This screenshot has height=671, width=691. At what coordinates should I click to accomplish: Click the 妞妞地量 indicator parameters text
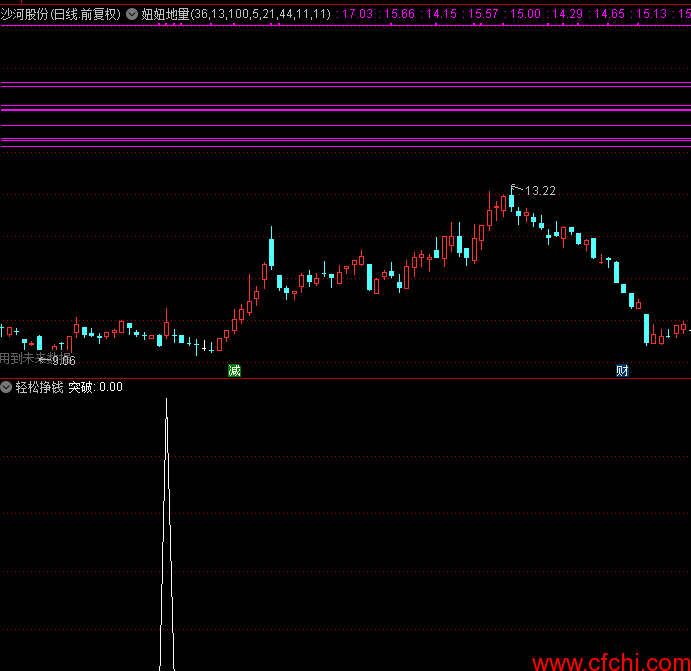tap(236, 14)
